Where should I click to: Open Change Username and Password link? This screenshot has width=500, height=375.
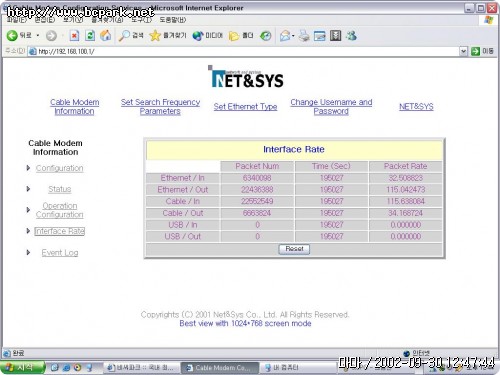point(331,107)
